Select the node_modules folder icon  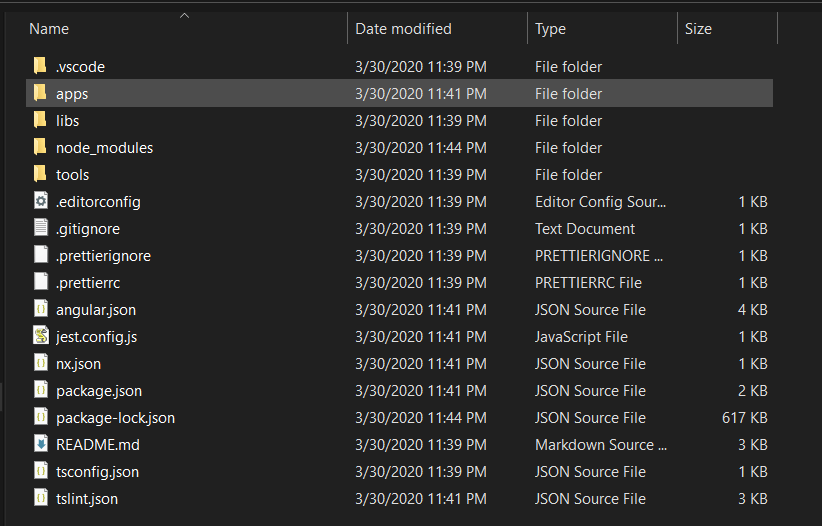40,147
